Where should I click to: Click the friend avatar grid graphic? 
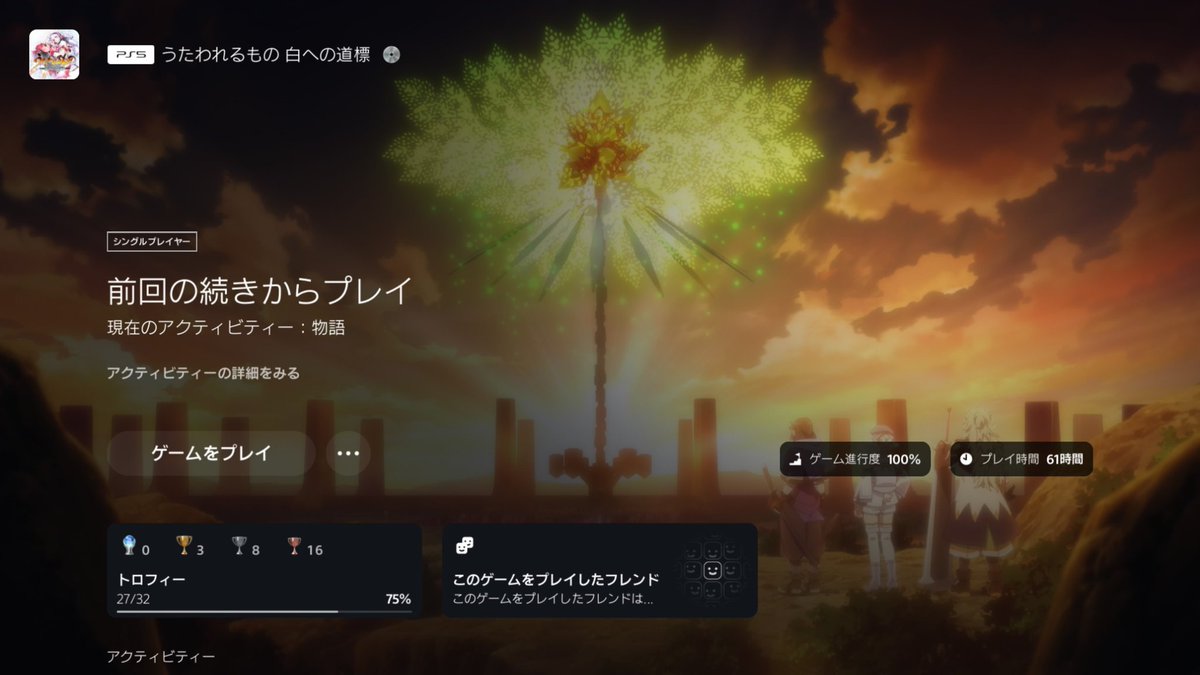click(712, 570)
